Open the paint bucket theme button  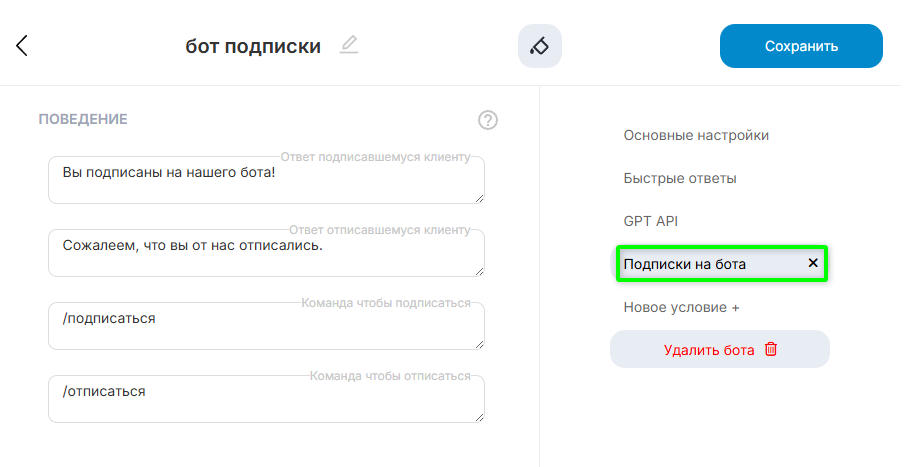click(x=540, y=46)
